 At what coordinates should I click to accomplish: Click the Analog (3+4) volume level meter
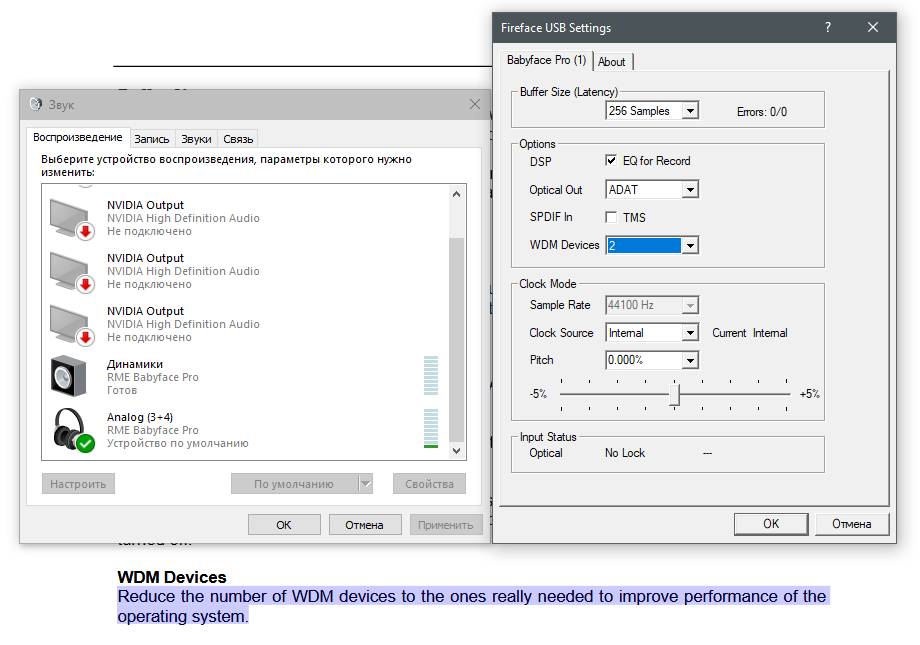tap(431, 428)
